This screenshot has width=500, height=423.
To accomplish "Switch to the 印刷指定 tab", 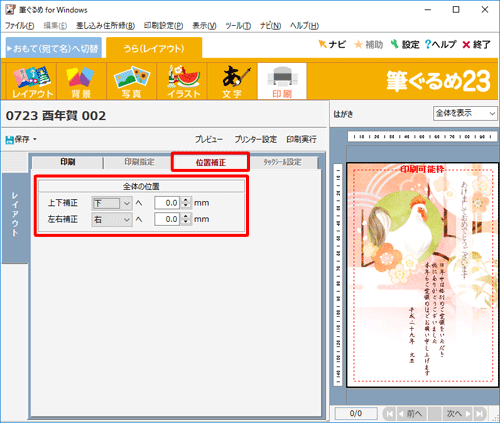I will pos(139,162).
